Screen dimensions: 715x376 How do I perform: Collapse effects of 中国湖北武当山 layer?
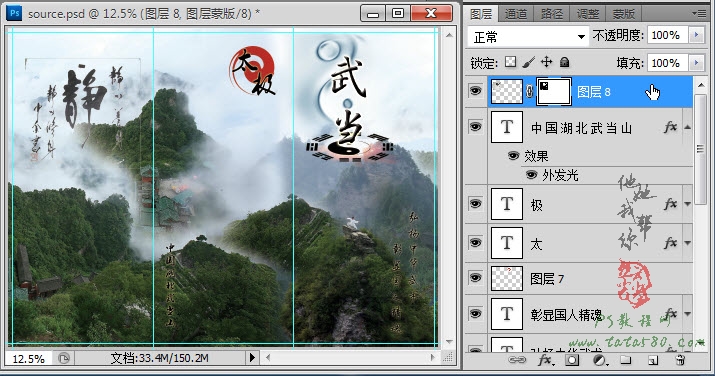(687, 128)
